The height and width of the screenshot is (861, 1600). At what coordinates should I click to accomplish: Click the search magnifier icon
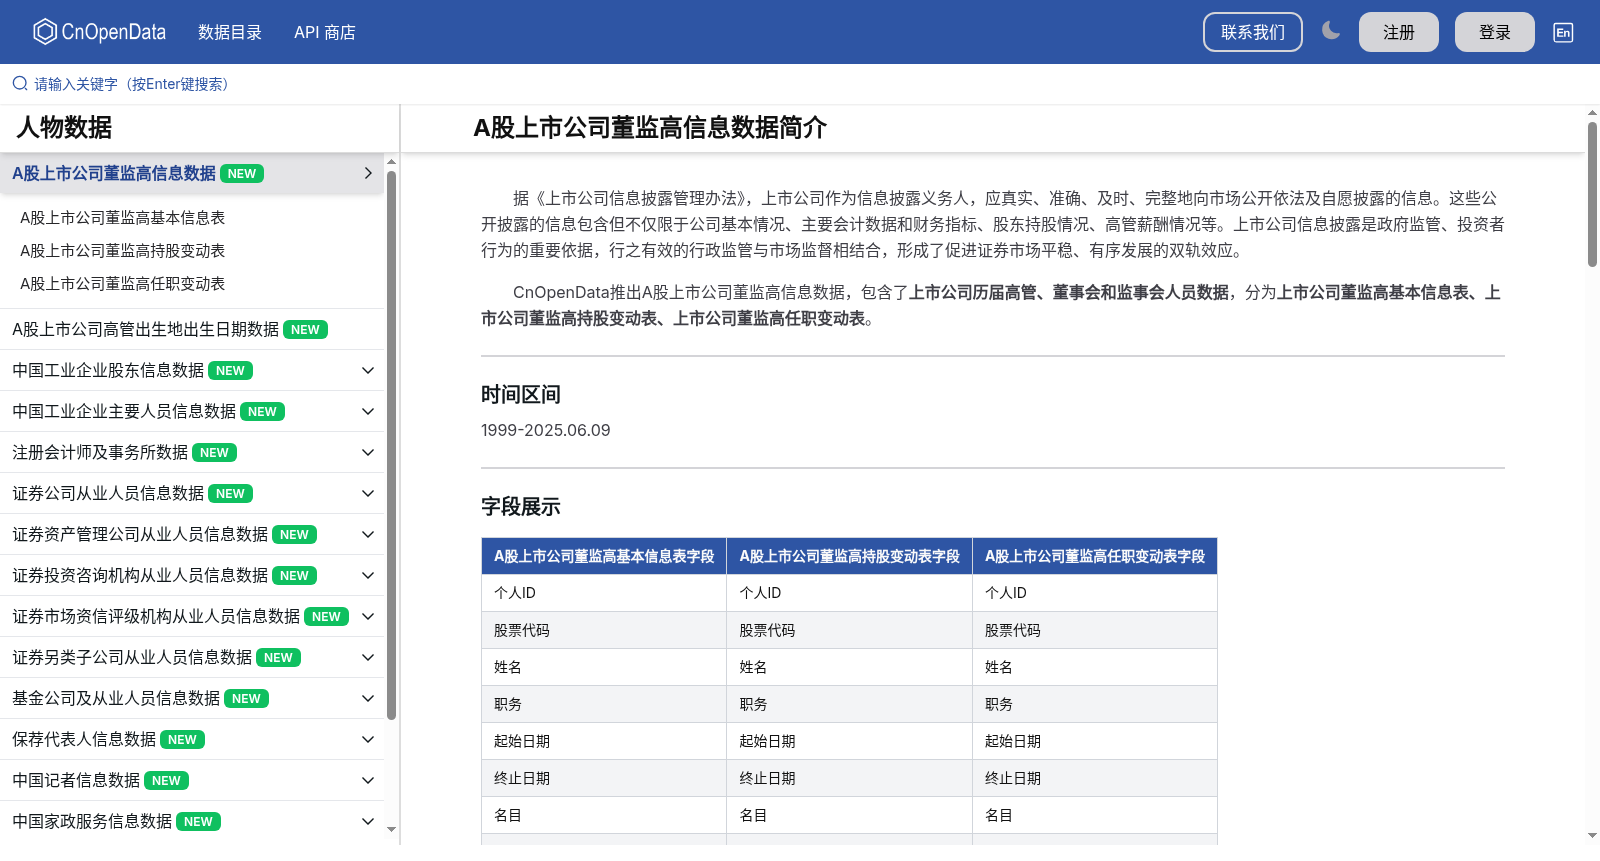click(x=20, y=84)
